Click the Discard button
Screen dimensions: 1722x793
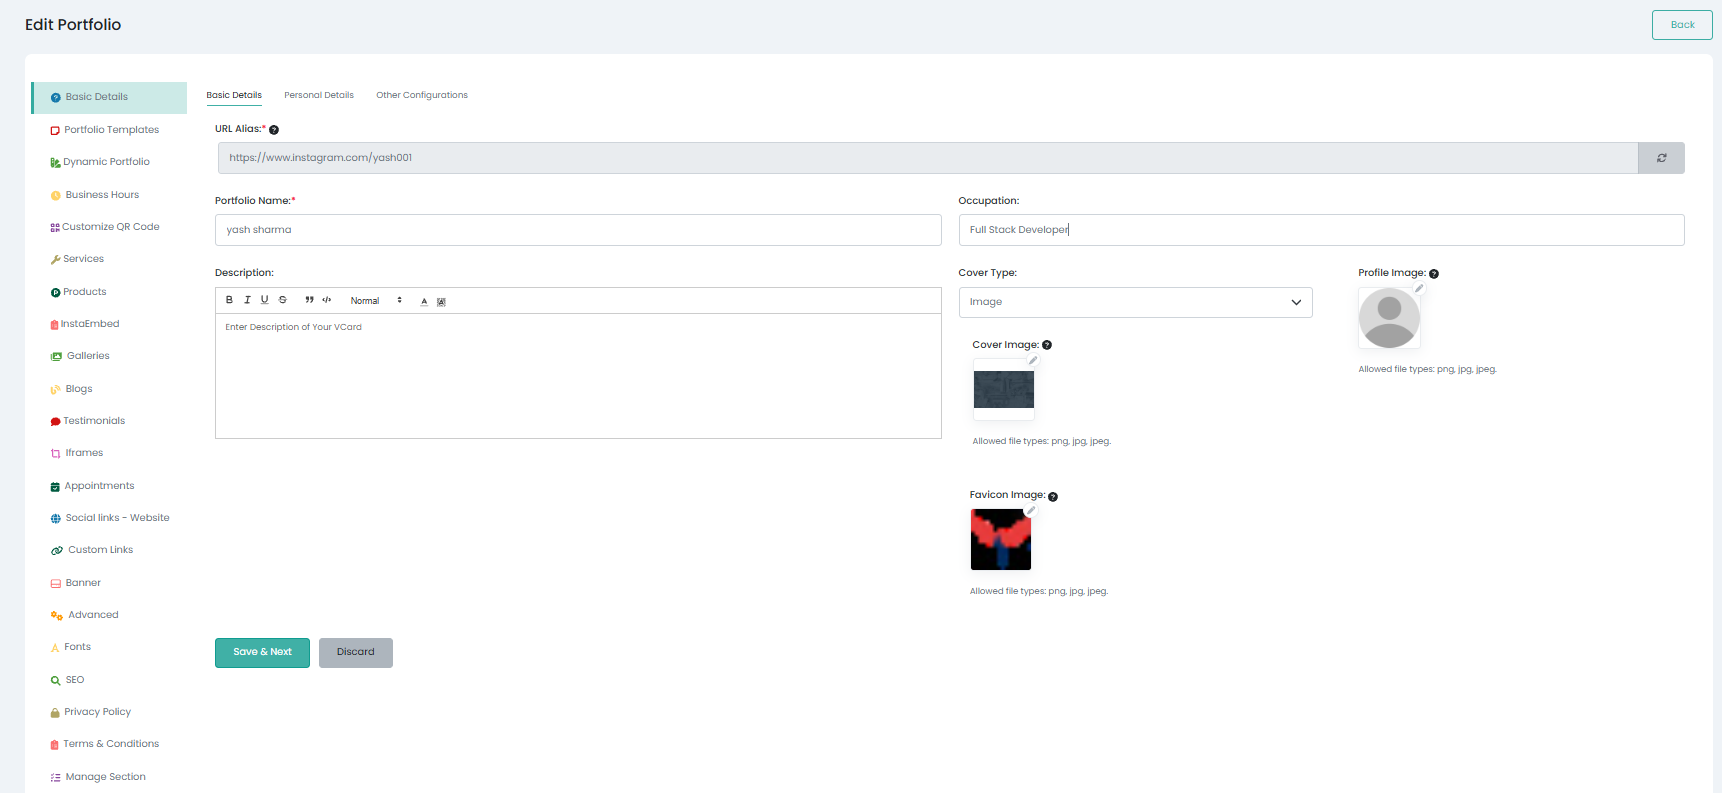[356, 652]
